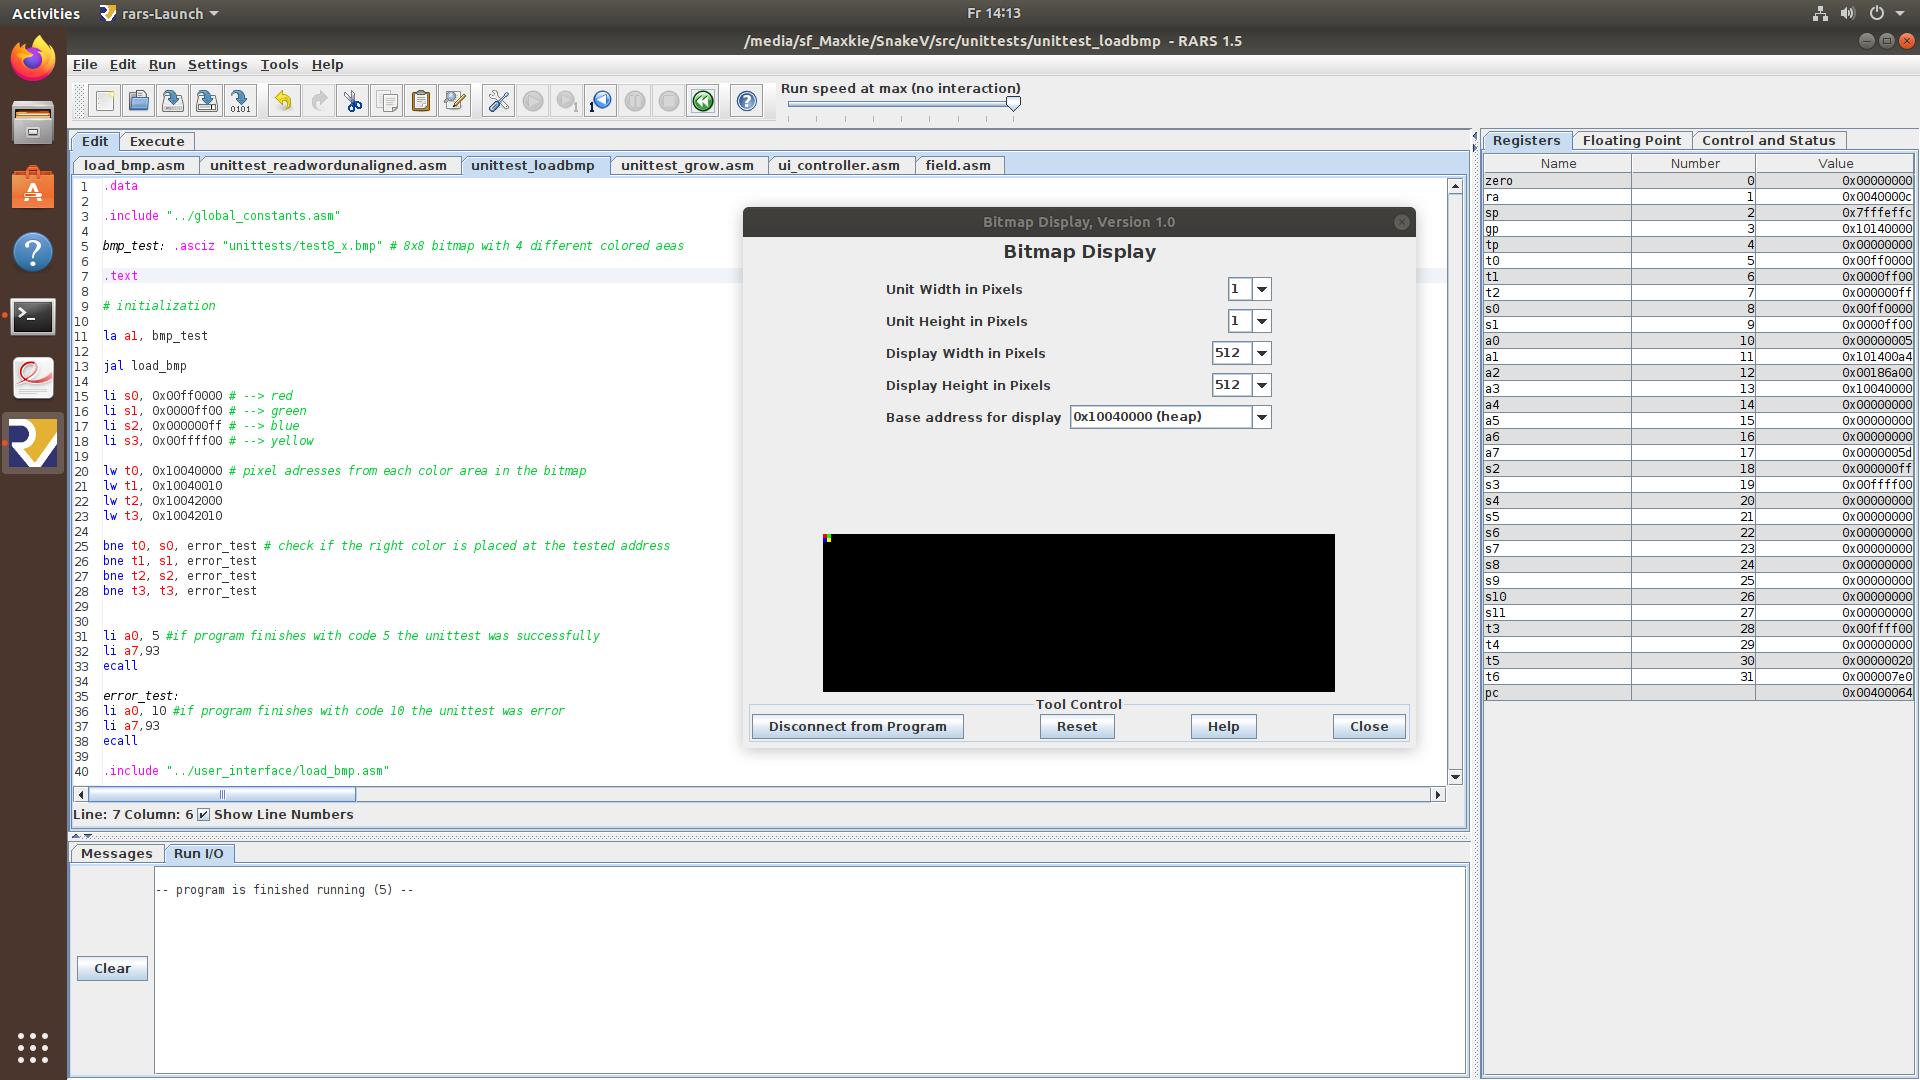Paste clipboard contents via the clipboard icon
The image size is (1920, 1080).
(420, 100)
